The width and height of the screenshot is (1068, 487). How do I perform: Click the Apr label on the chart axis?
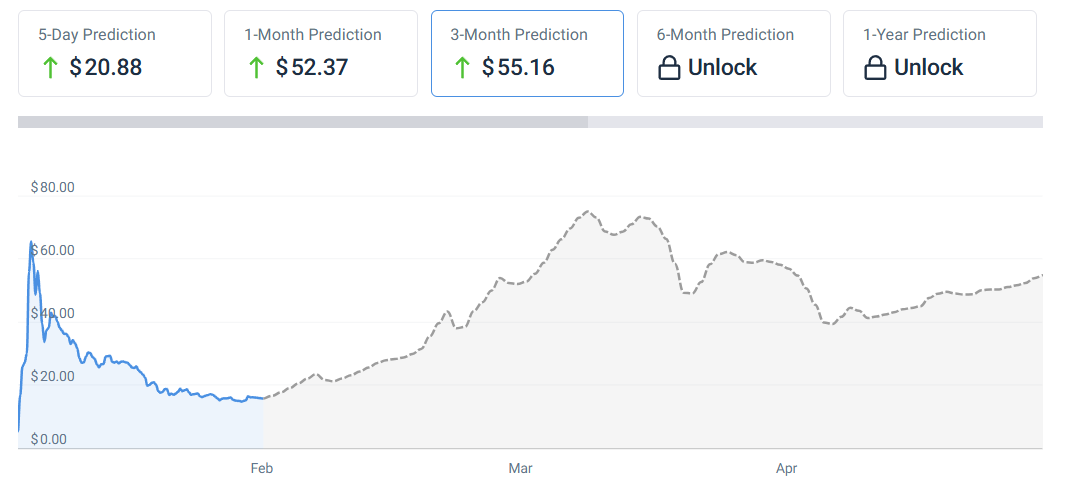coord(787,468)
